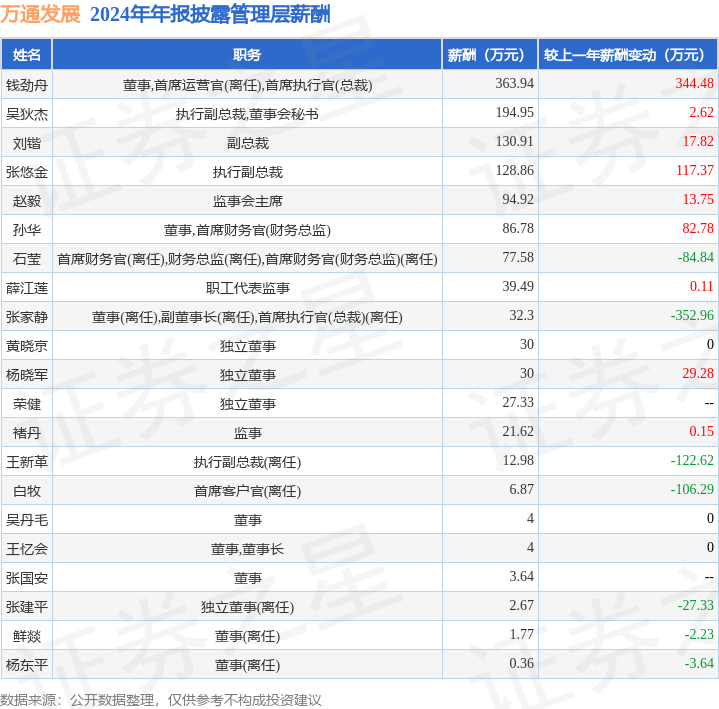
Task: Click change value 2.62
Action: click(701, 112)
